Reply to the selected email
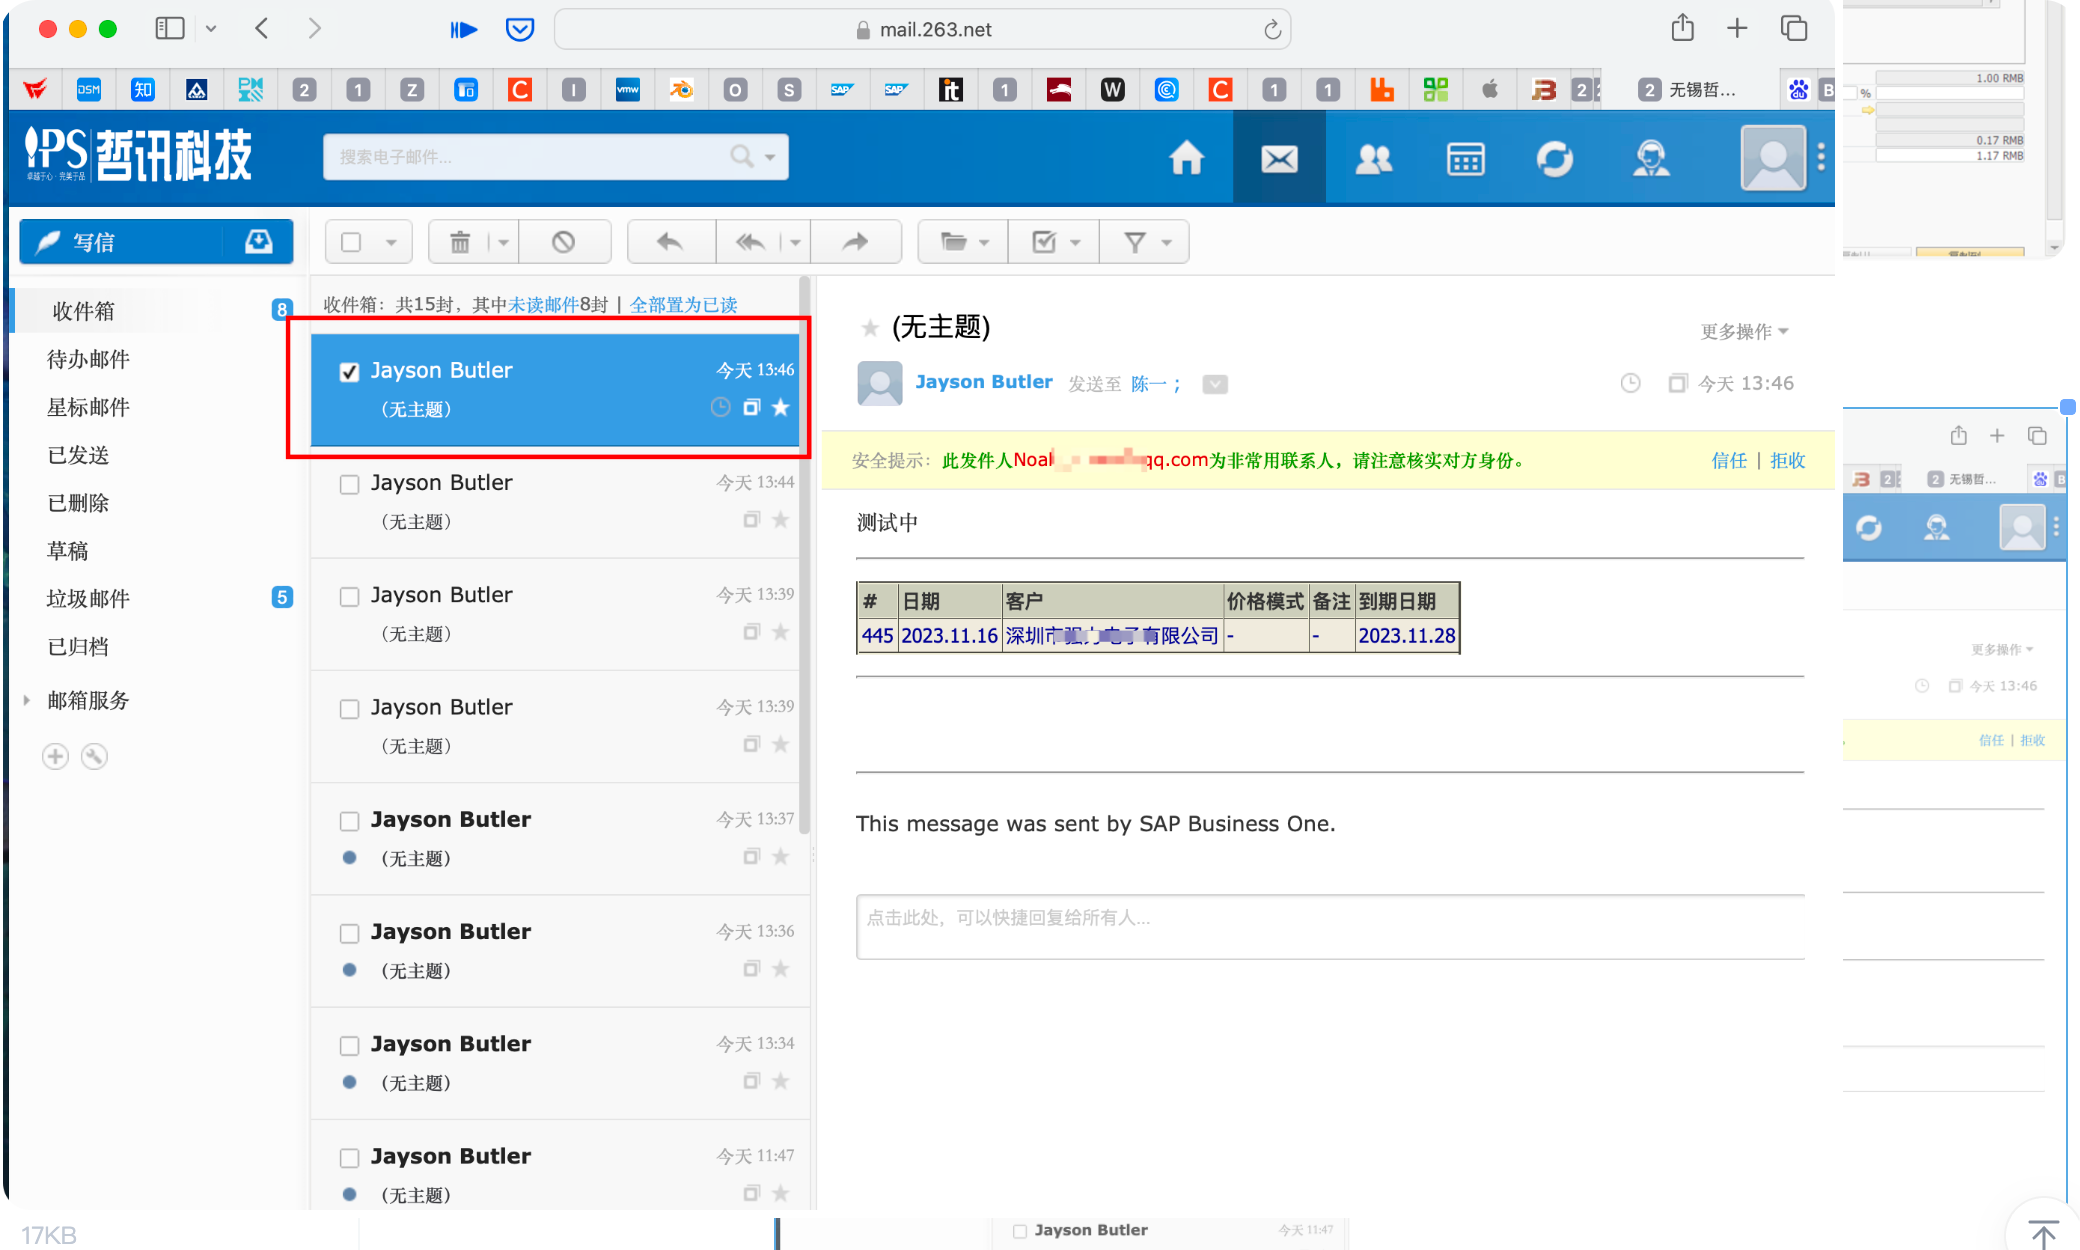Viewport: 2080px width, 1250px height. [670, 242]
